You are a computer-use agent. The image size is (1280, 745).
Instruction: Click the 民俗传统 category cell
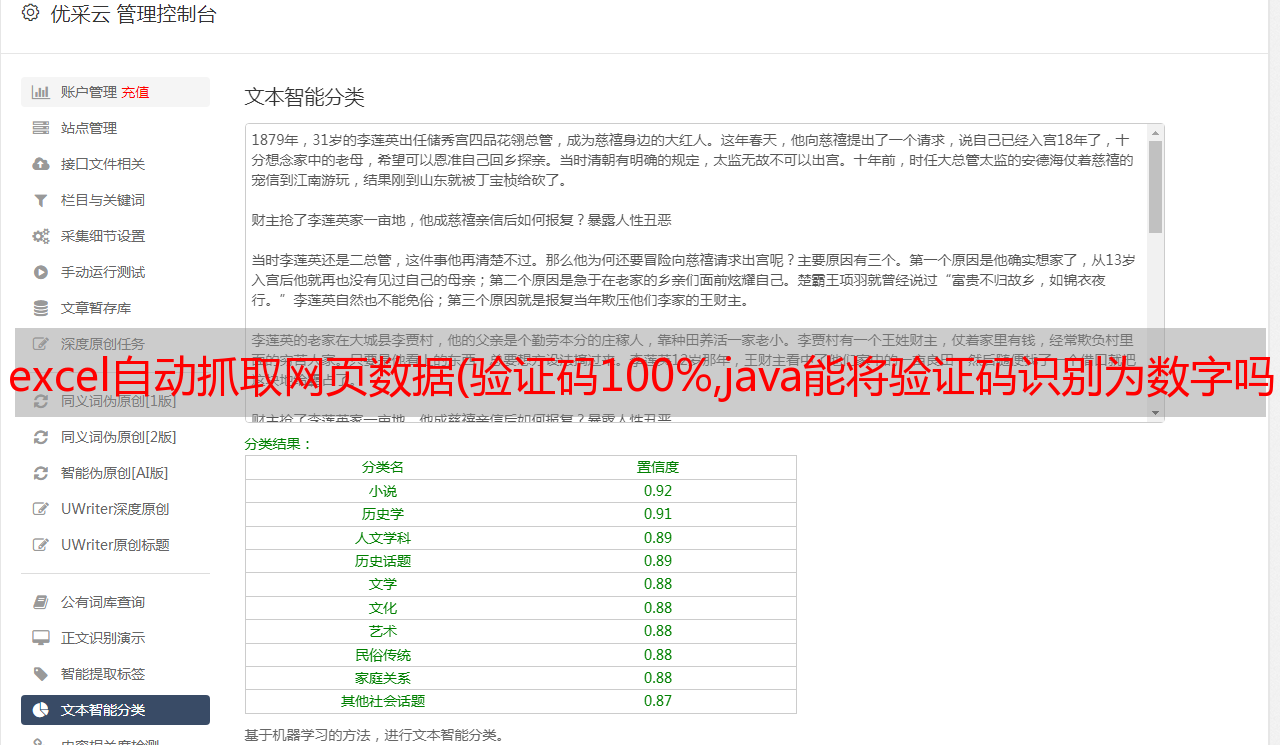[x=383, y=655]
